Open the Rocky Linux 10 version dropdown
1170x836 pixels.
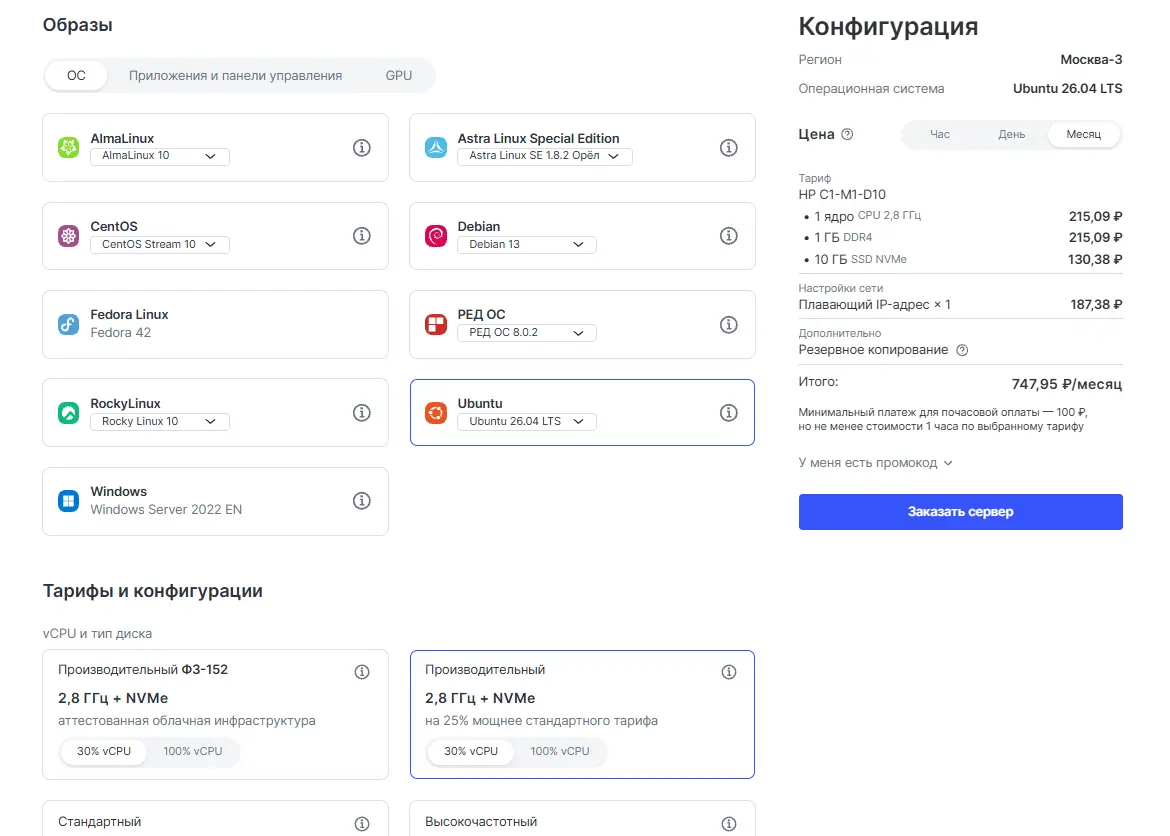pos(160,422)
